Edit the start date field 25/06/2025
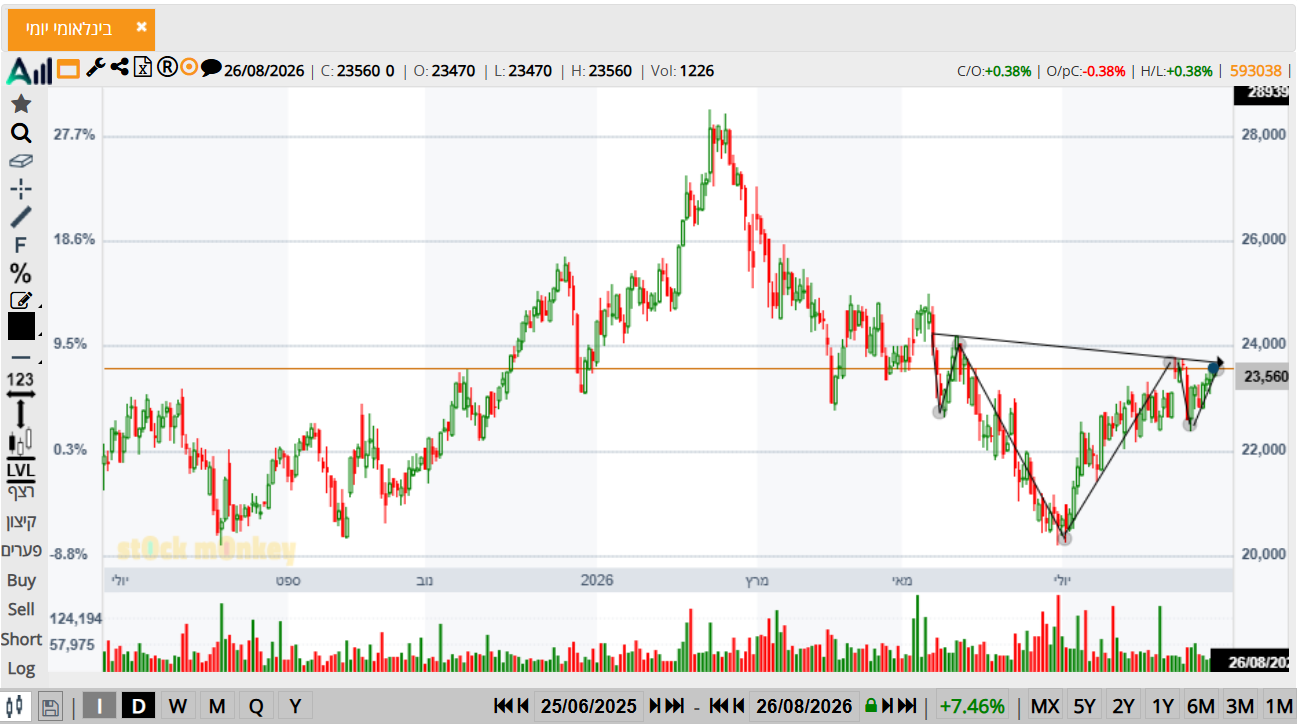 click(x=588, y=706)
